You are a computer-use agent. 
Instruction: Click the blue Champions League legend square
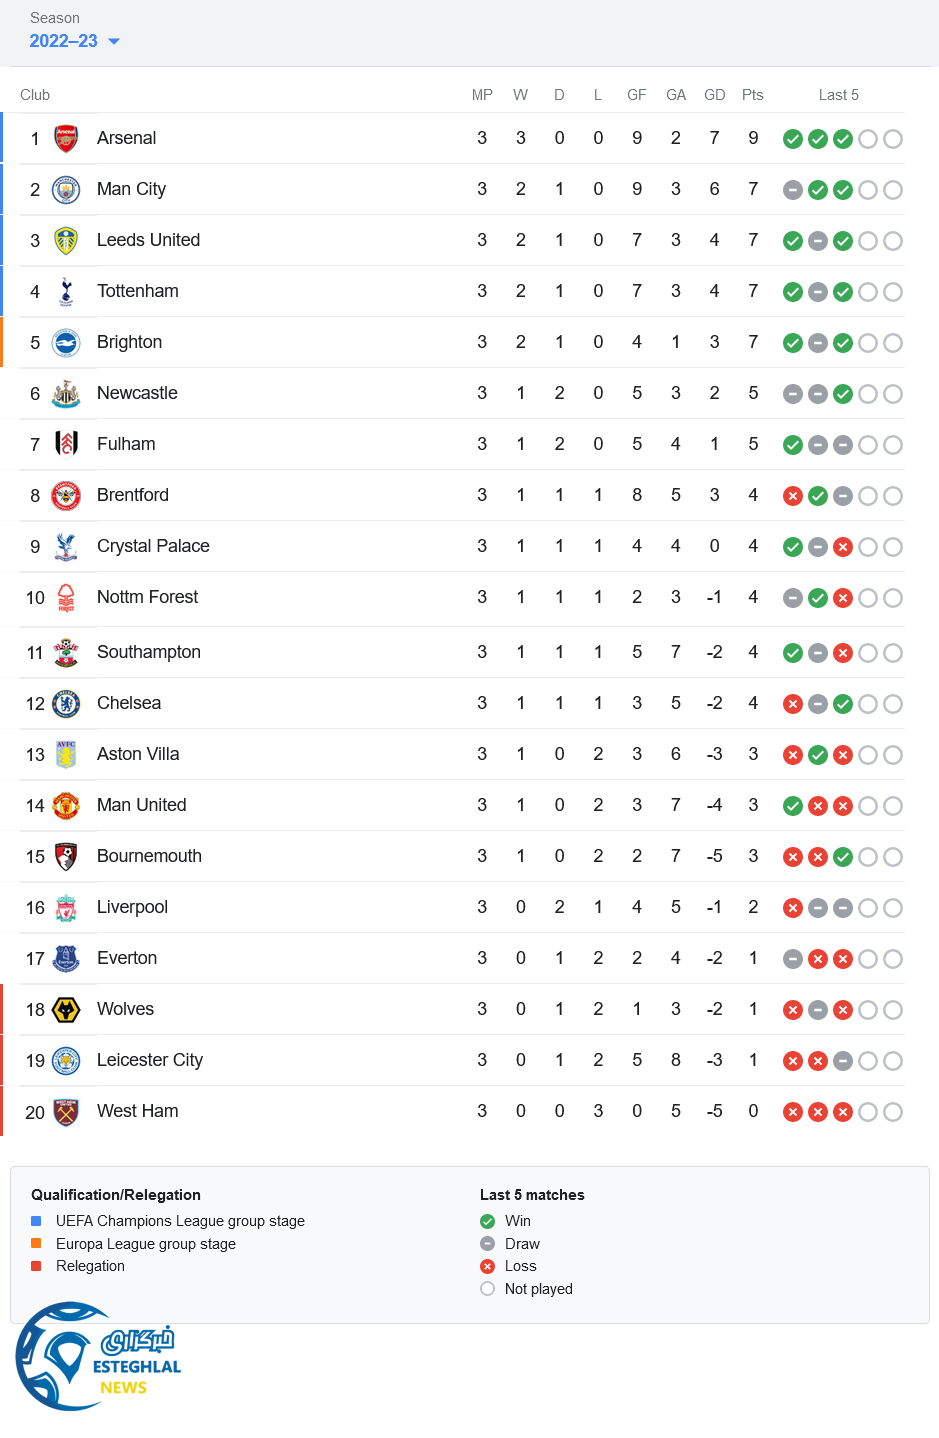tap(36, 1221)
